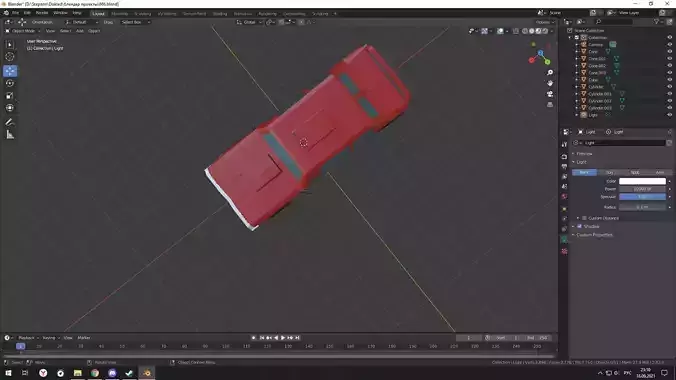The image size is (676, 380).
Task: Toggle camera view icon in viewport
Action: point(550,94)
